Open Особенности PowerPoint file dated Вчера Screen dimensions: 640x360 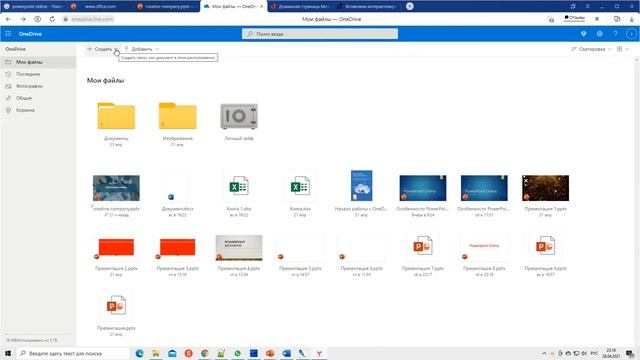423,188
